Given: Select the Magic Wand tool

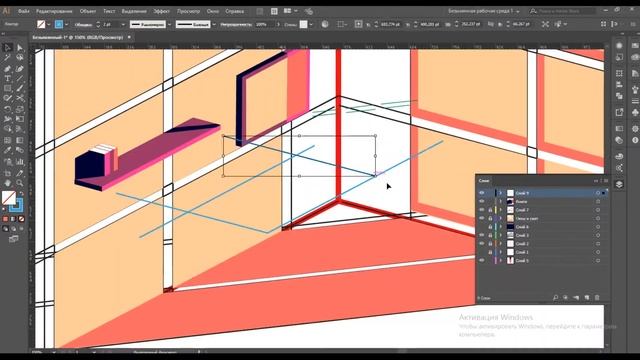Looking at the screenshot, I should click(7, 58).
